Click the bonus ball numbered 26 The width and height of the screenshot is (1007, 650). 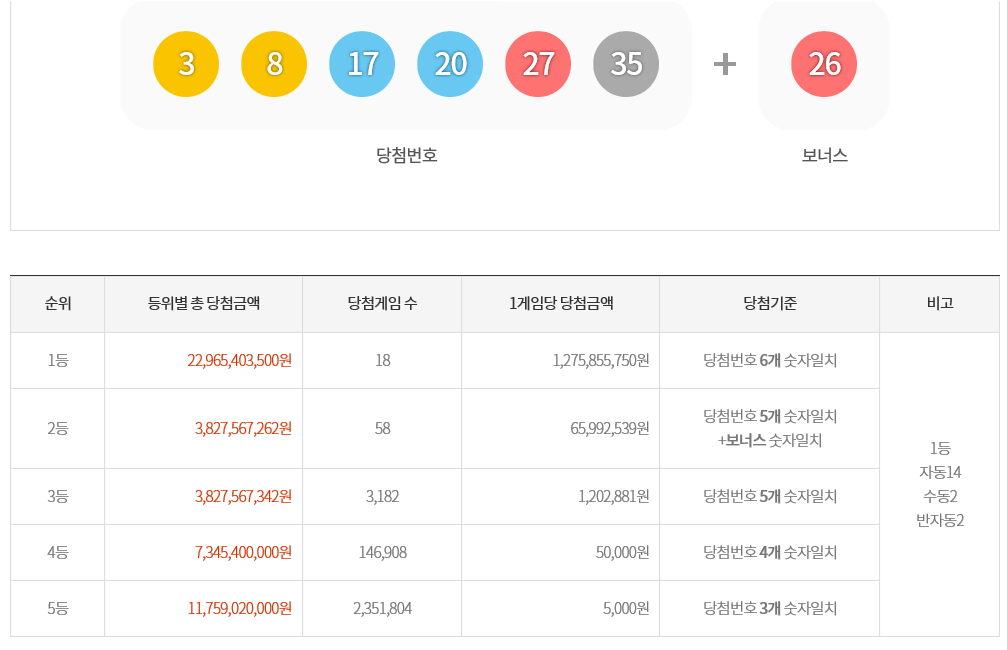click(824, 64)
